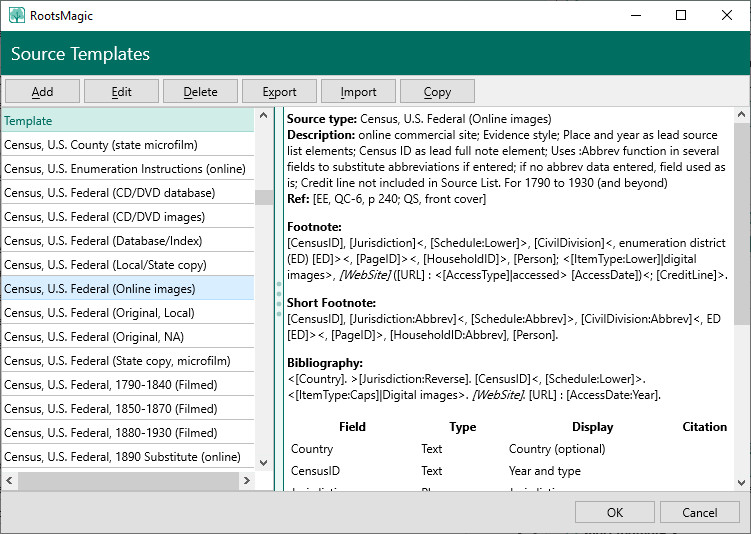Select Census, U.S. Federal, 1850-1870 (Filmed)

[111, 409]
